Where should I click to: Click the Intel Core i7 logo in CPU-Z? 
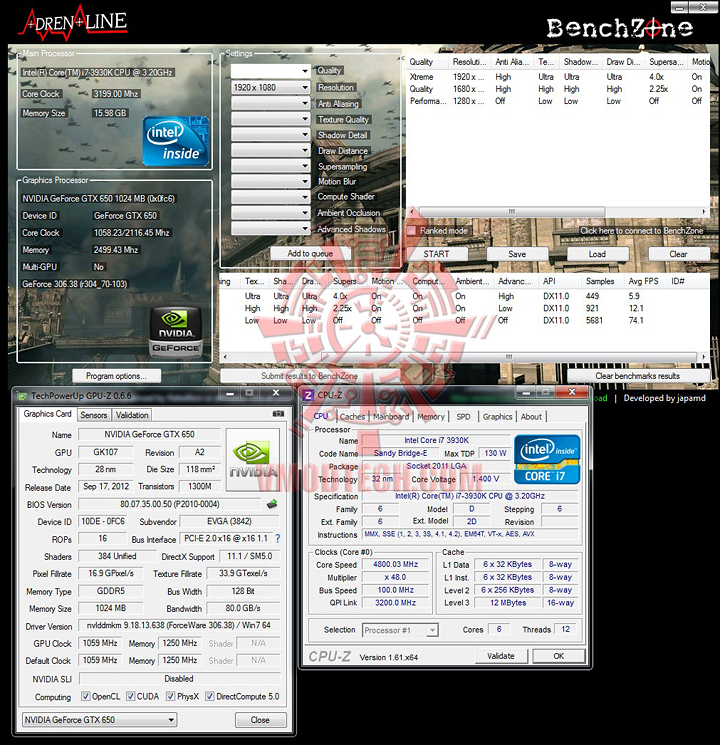tap(547, 459)
